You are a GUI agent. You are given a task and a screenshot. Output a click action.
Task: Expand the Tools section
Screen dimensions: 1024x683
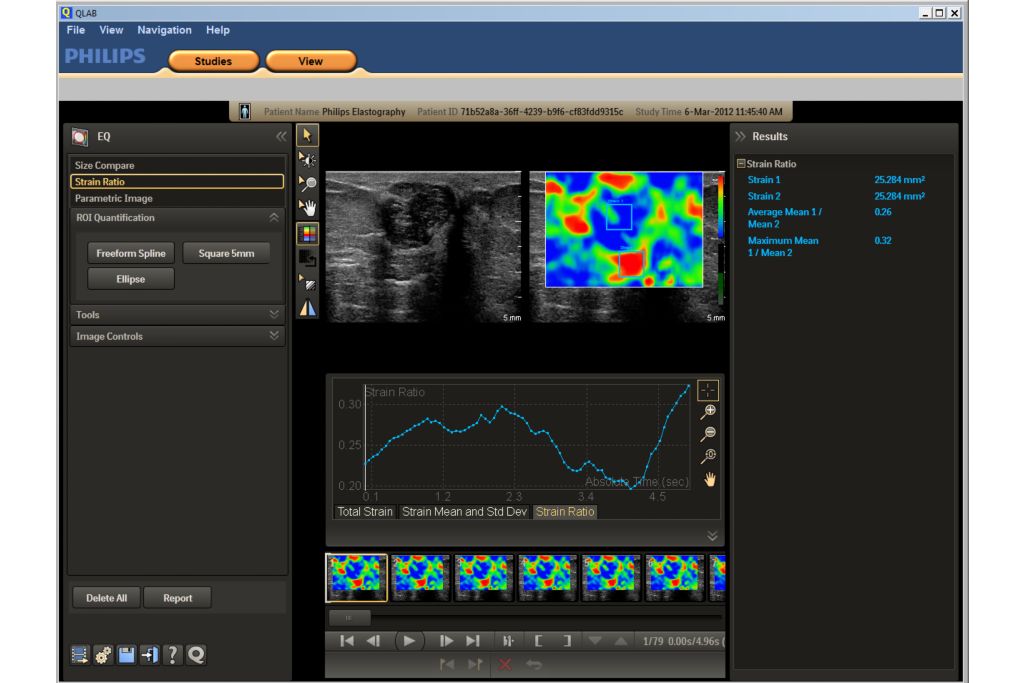(274, 314)
